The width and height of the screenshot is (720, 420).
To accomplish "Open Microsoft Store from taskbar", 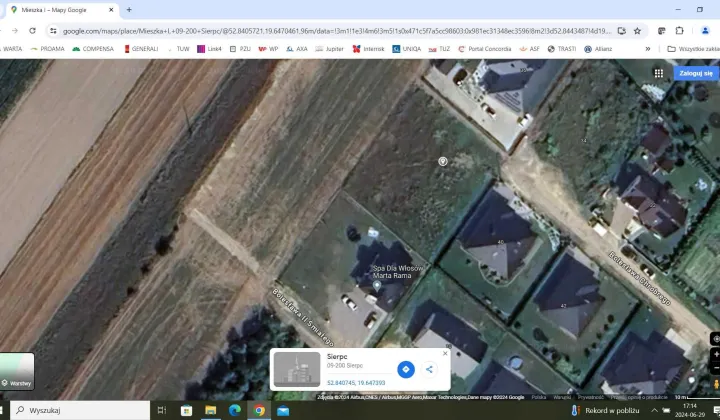I will pyautogui.click(x=186, y=410).
